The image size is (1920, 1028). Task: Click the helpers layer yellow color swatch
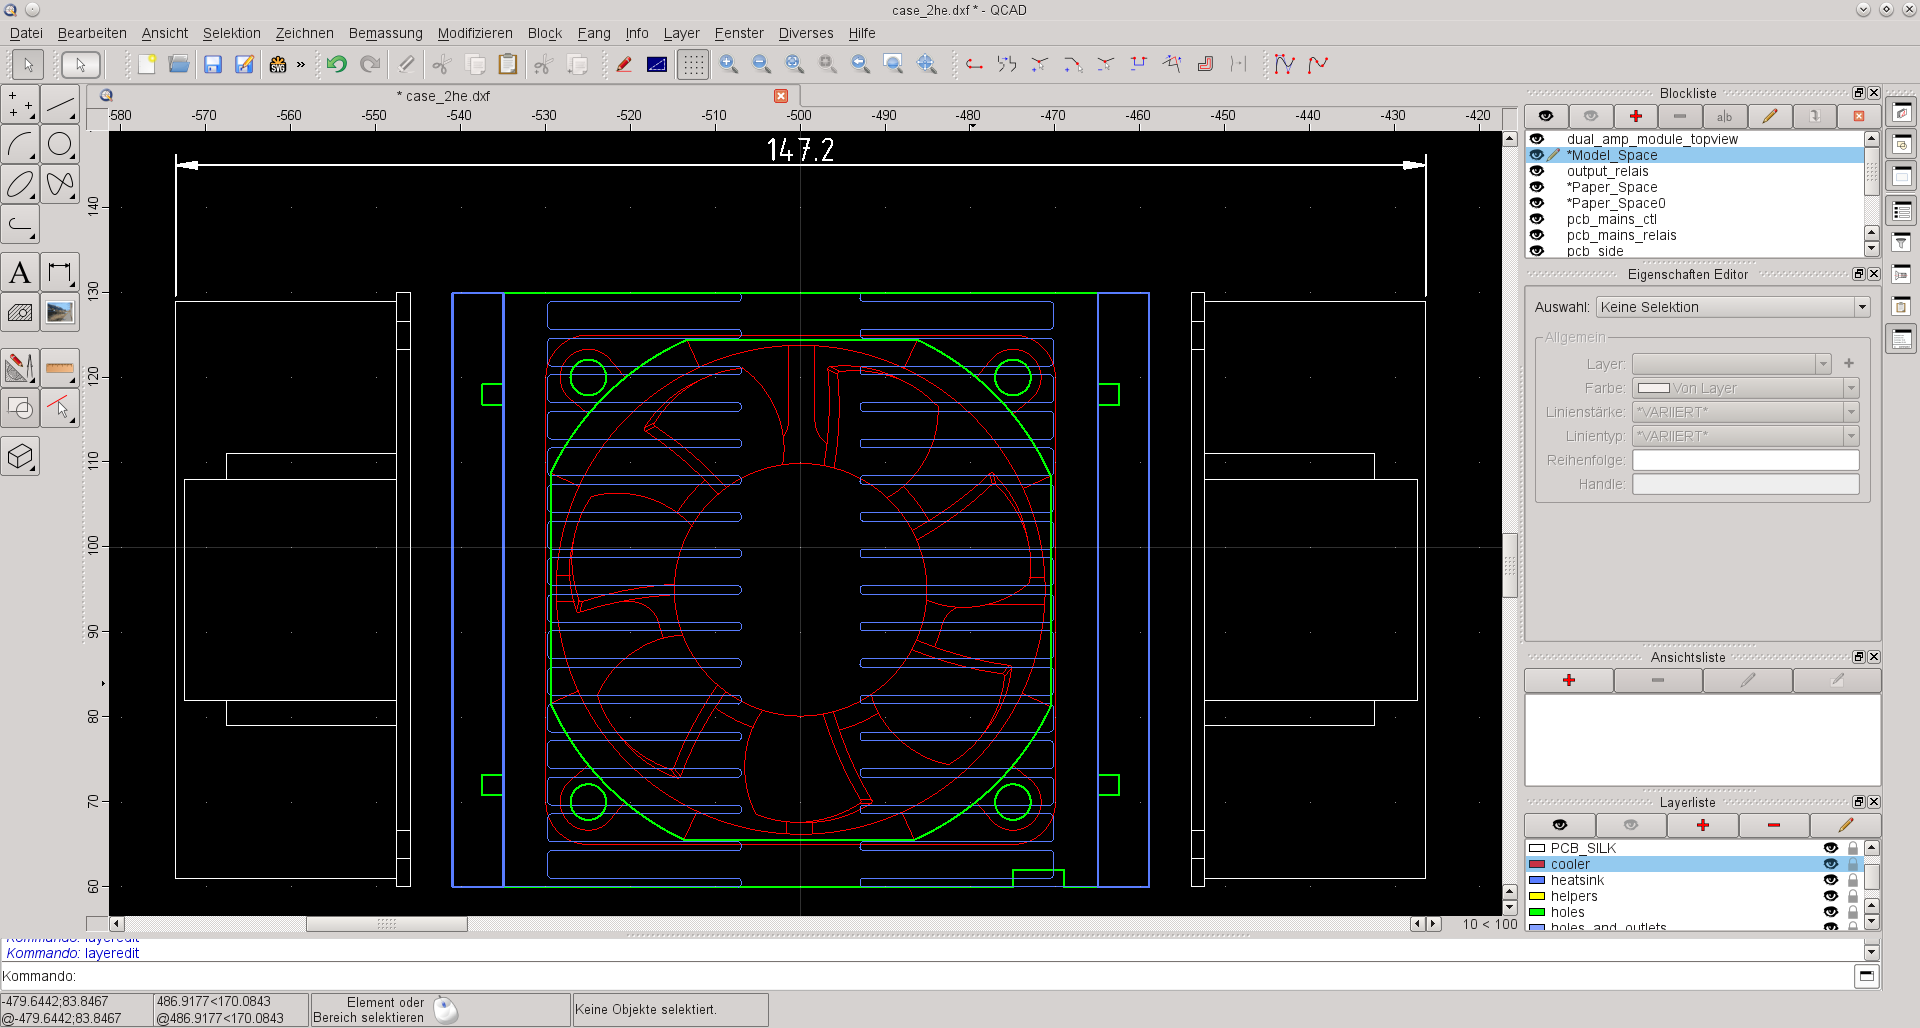[x=1537, y=896]
